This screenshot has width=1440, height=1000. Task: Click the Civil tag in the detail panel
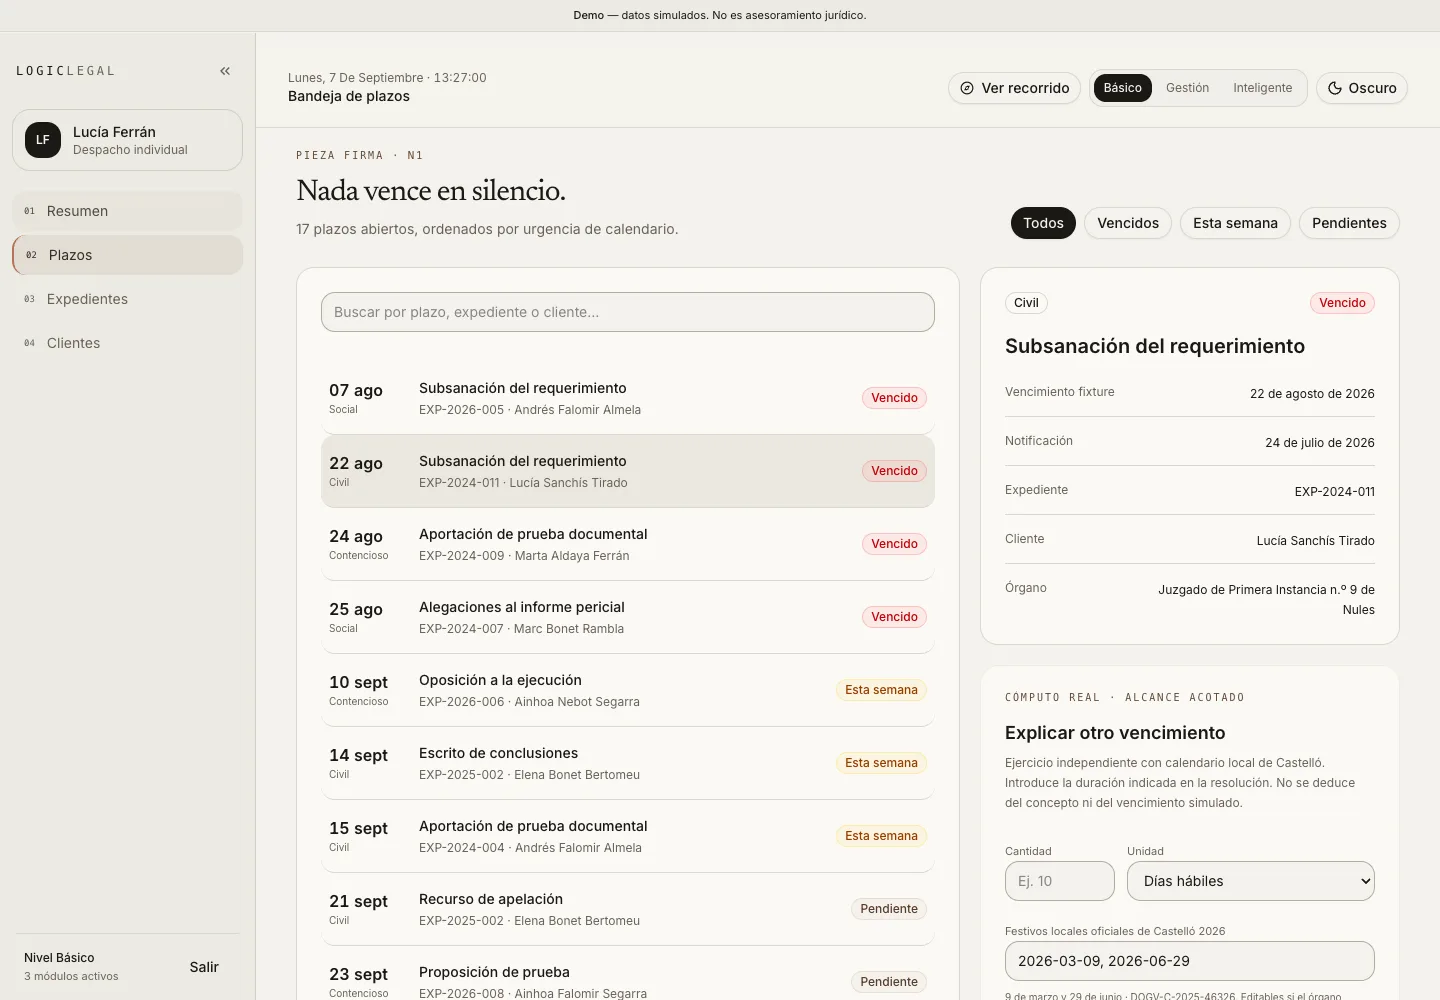point(1026,303)
